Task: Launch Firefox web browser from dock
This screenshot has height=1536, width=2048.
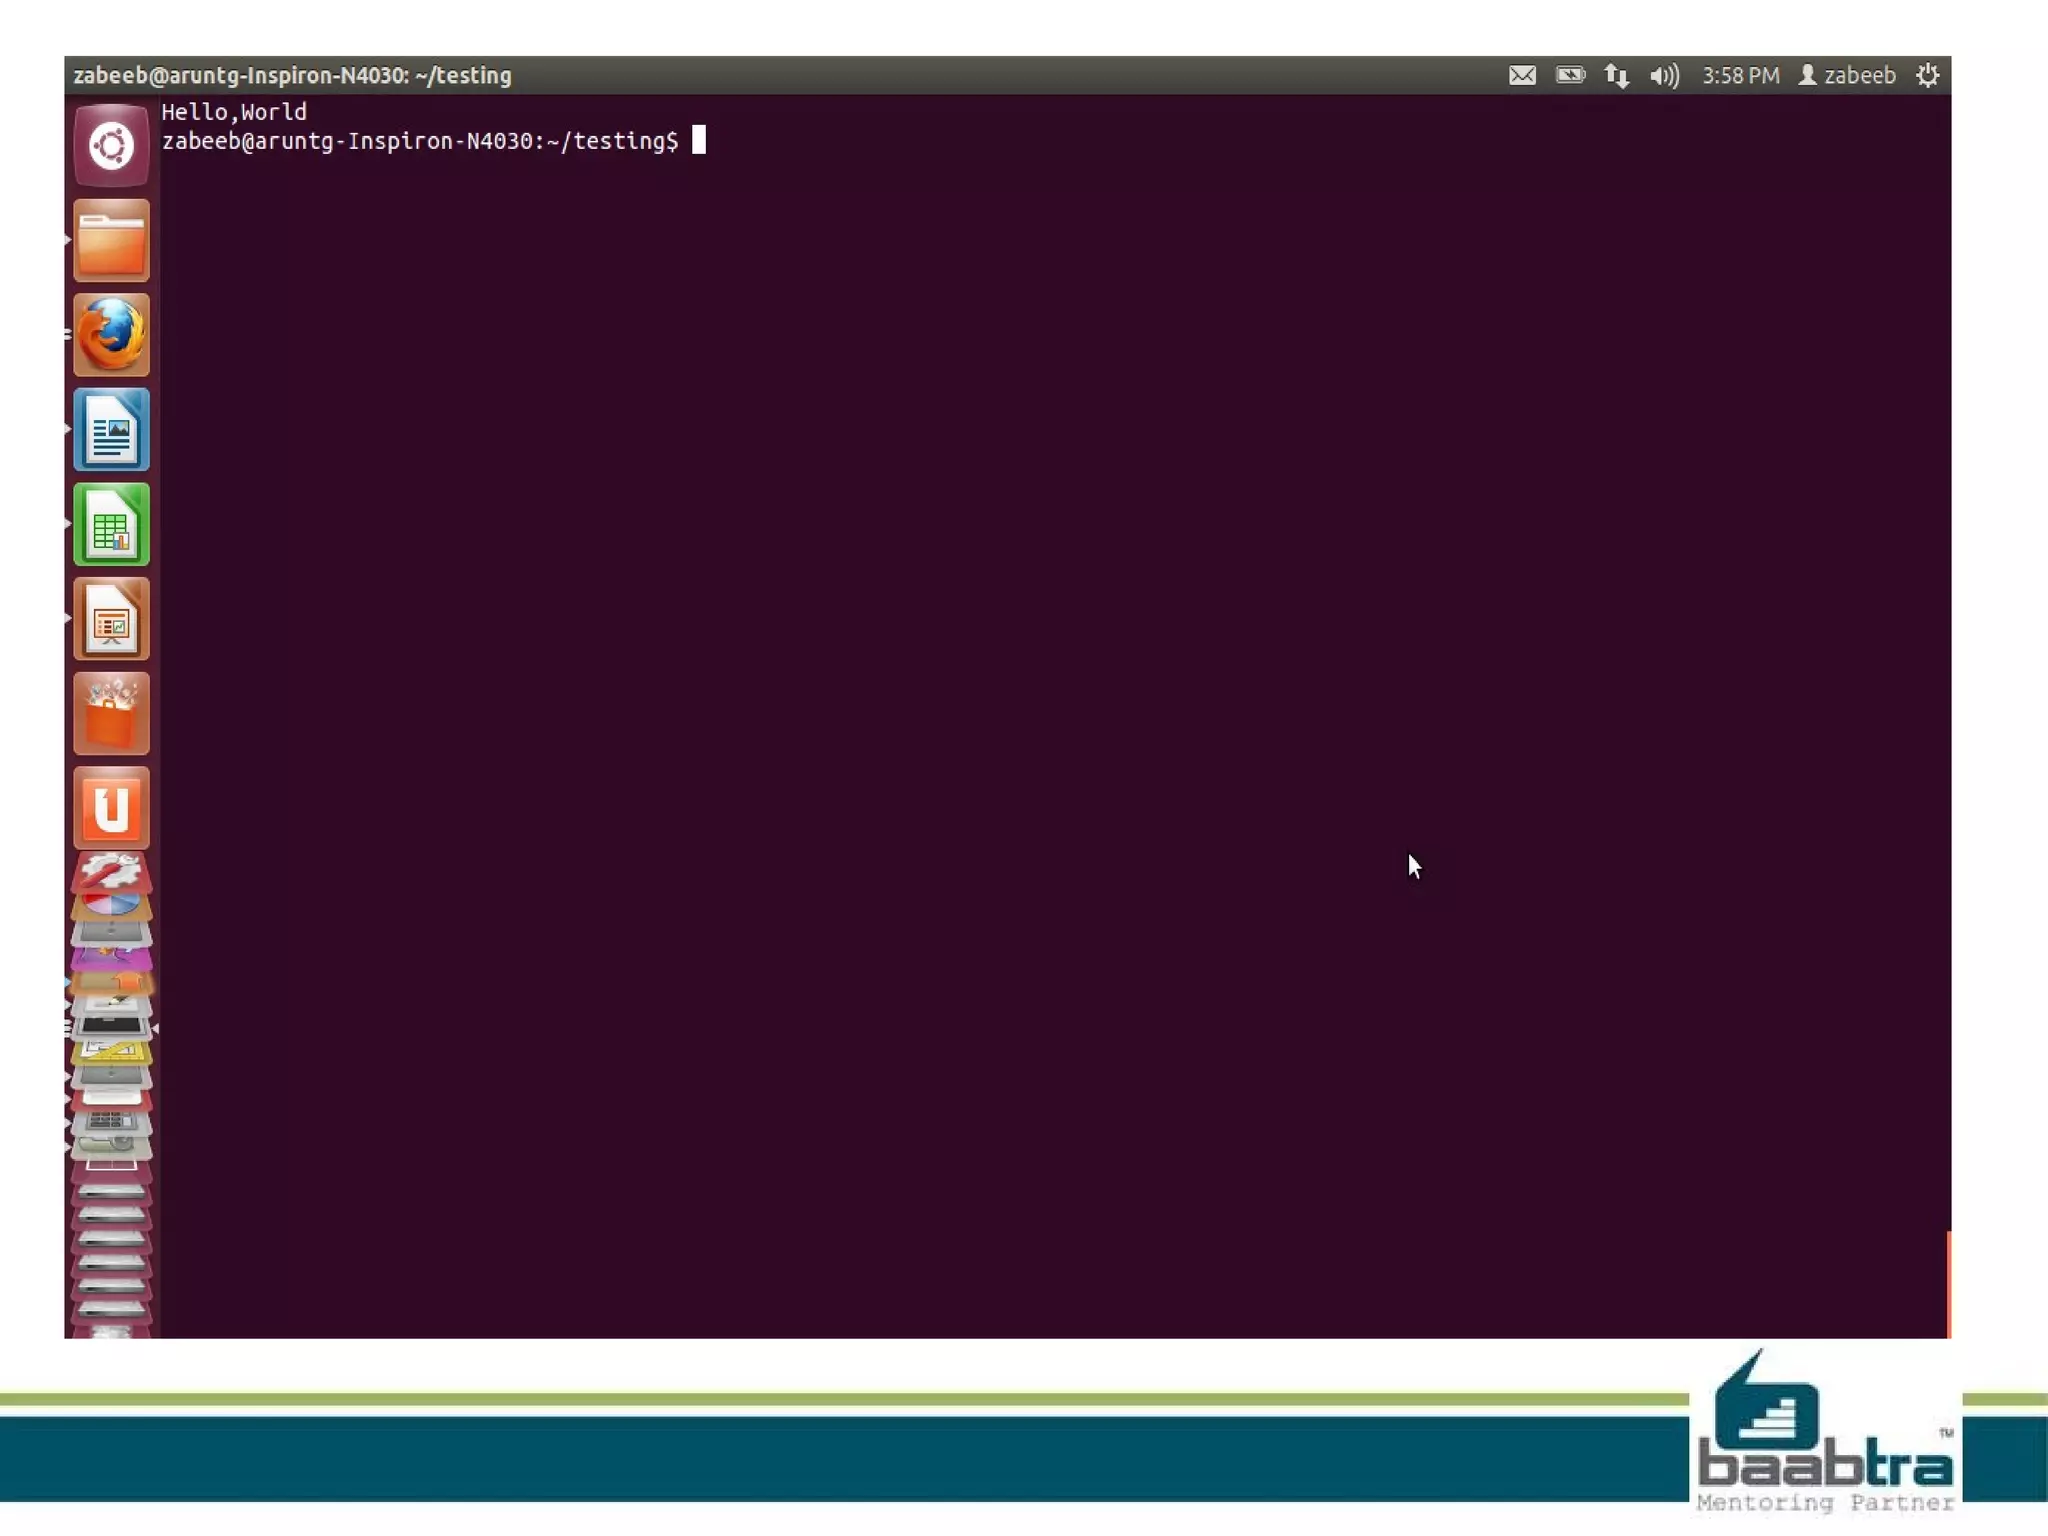Action: [x=111, y=335]
